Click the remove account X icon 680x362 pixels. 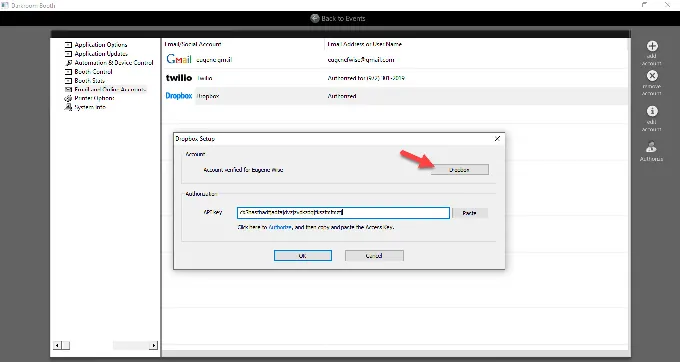652,76
